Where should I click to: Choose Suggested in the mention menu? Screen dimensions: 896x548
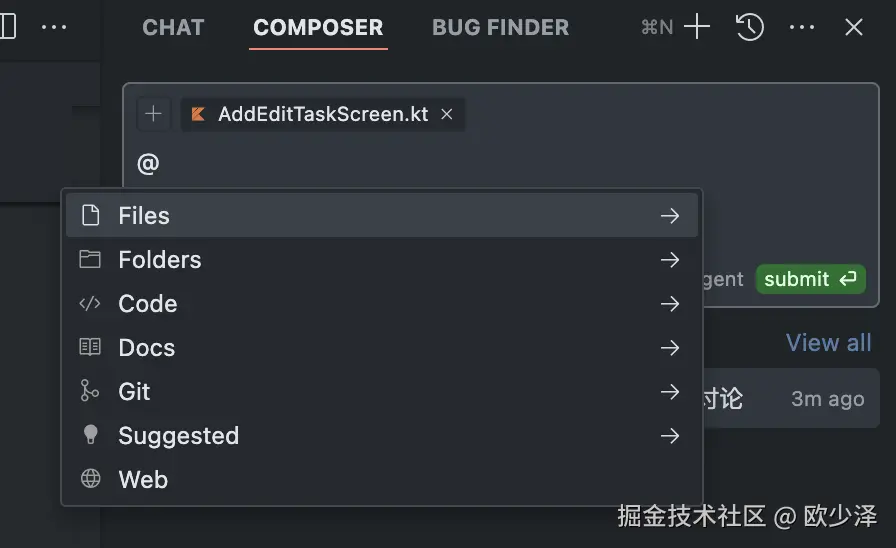coord(178,435)
